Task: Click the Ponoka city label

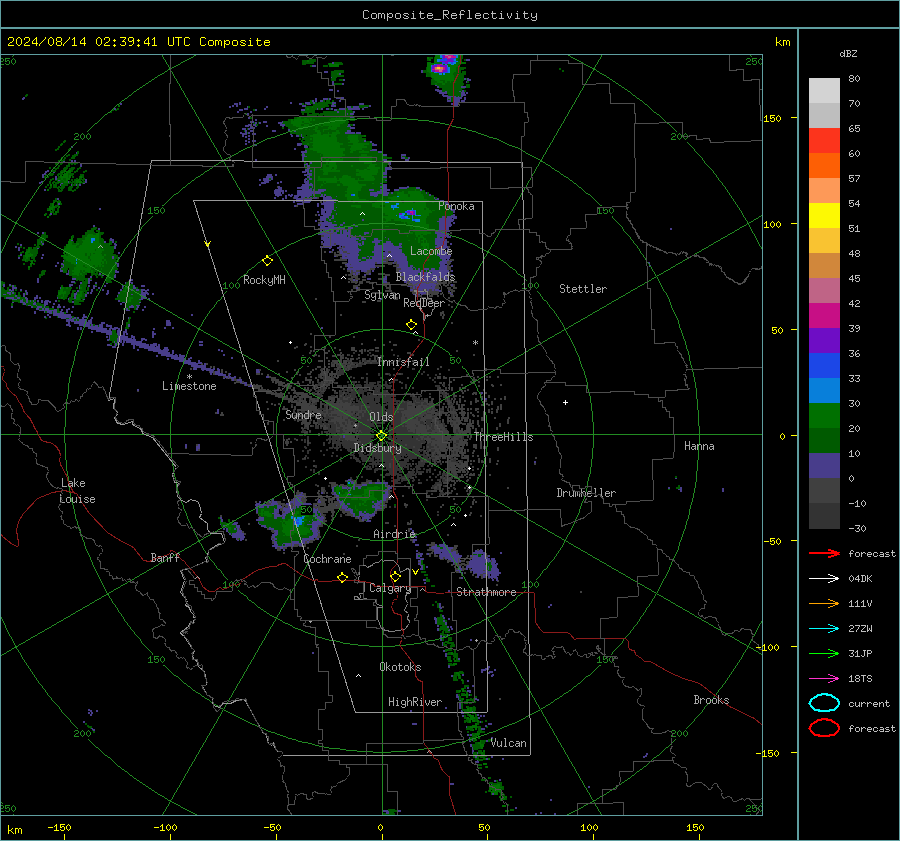Action: click(456, 206)
